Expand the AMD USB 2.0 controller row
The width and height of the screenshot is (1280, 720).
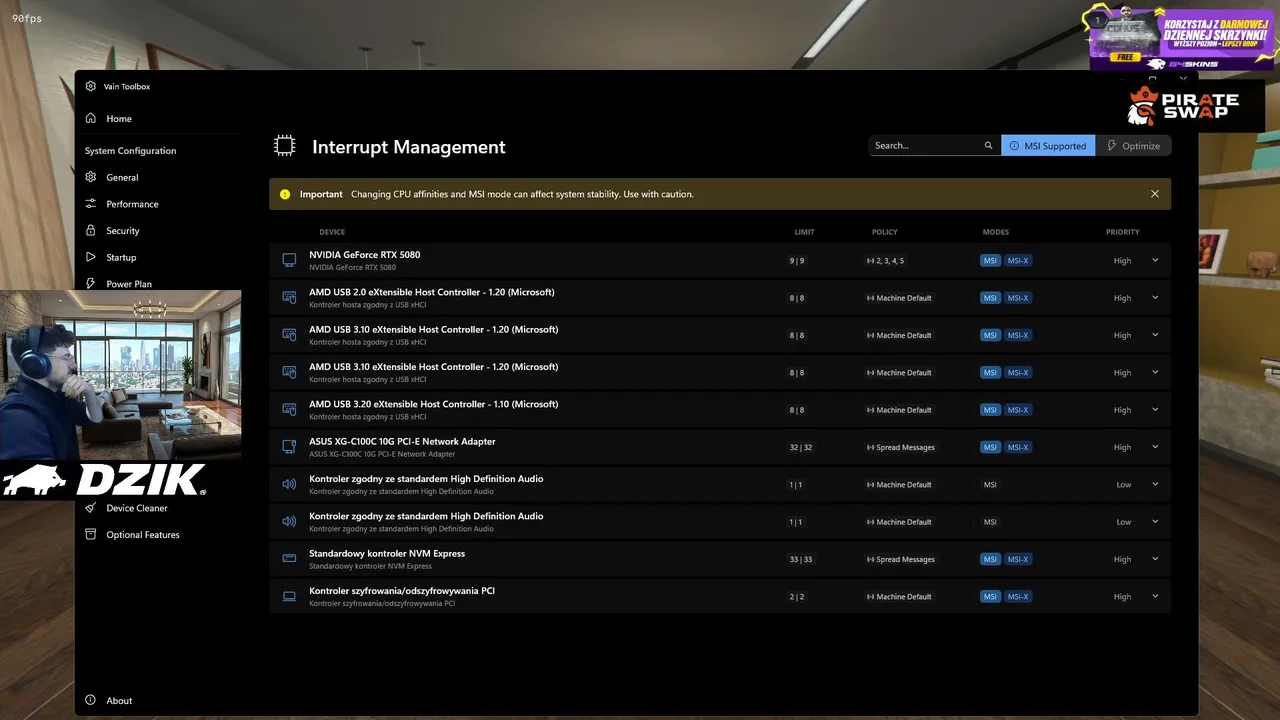click(x=1155, y=297)
